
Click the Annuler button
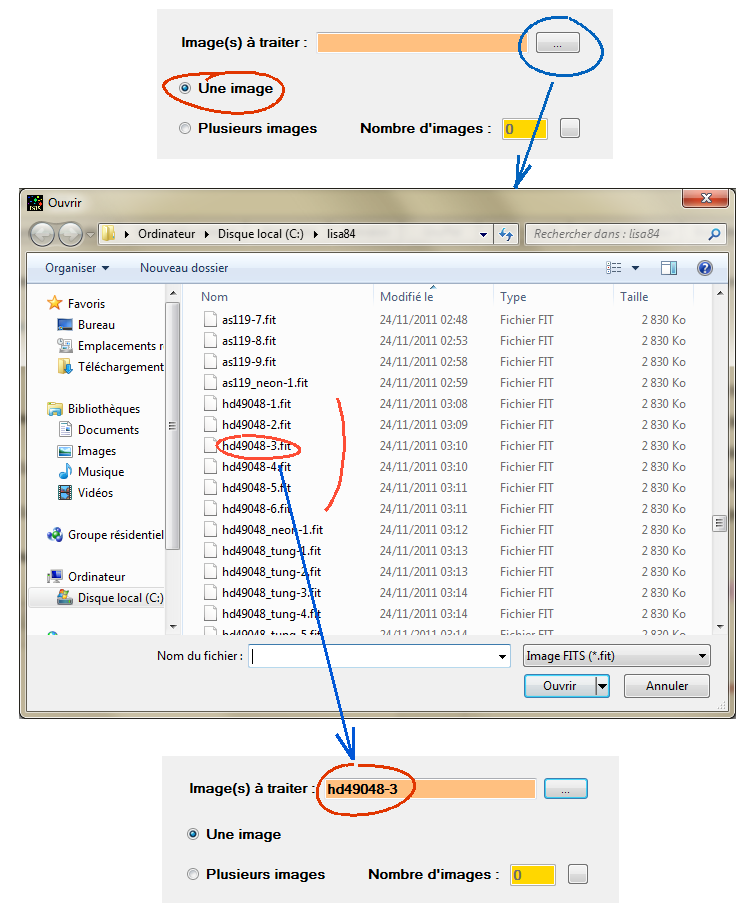coord(666,686)
